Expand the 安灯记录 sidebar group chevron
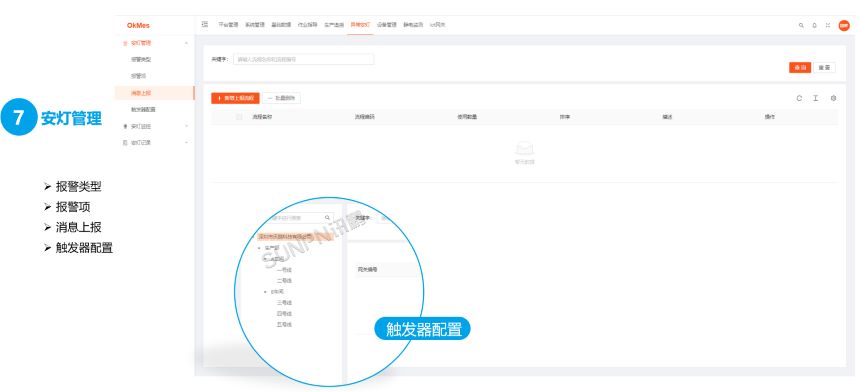This screenshot has width=860, height=392. pos(186,143)
